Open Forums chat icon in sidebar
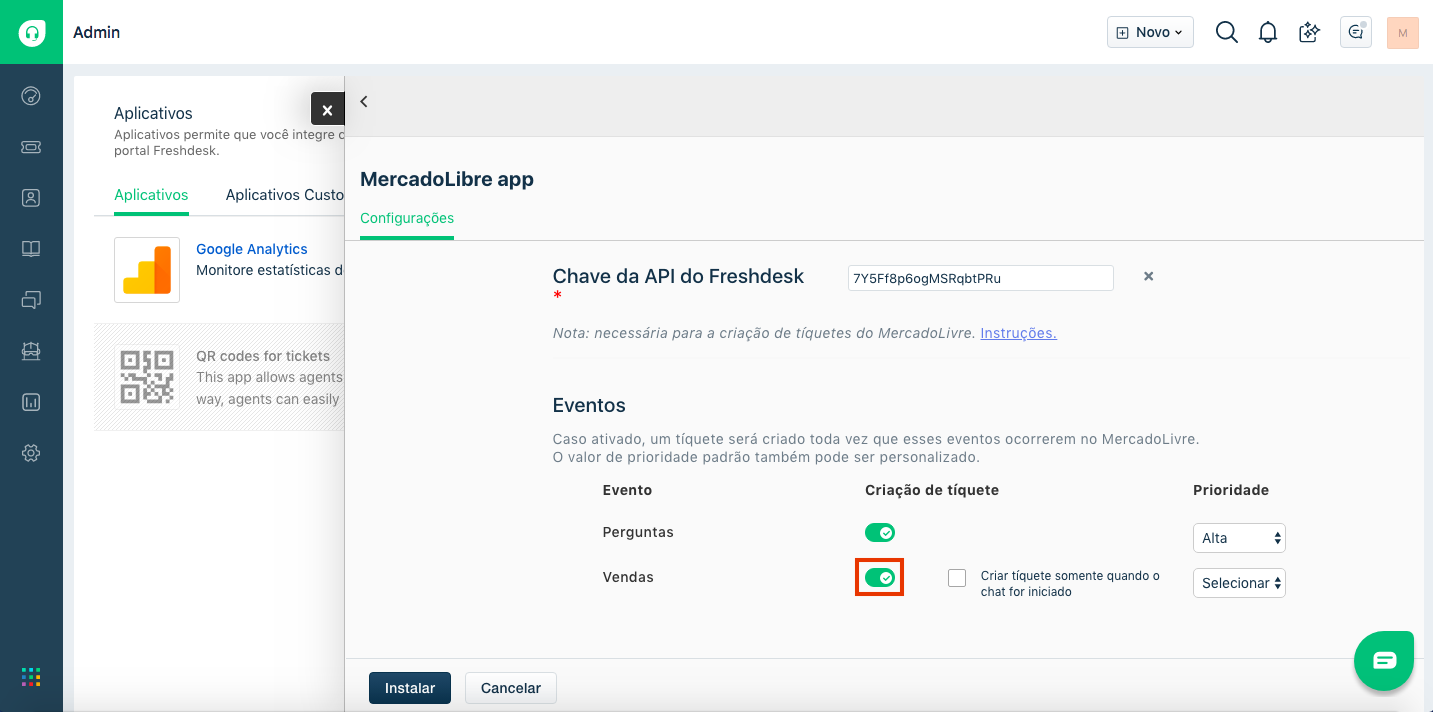 (31, 299)
